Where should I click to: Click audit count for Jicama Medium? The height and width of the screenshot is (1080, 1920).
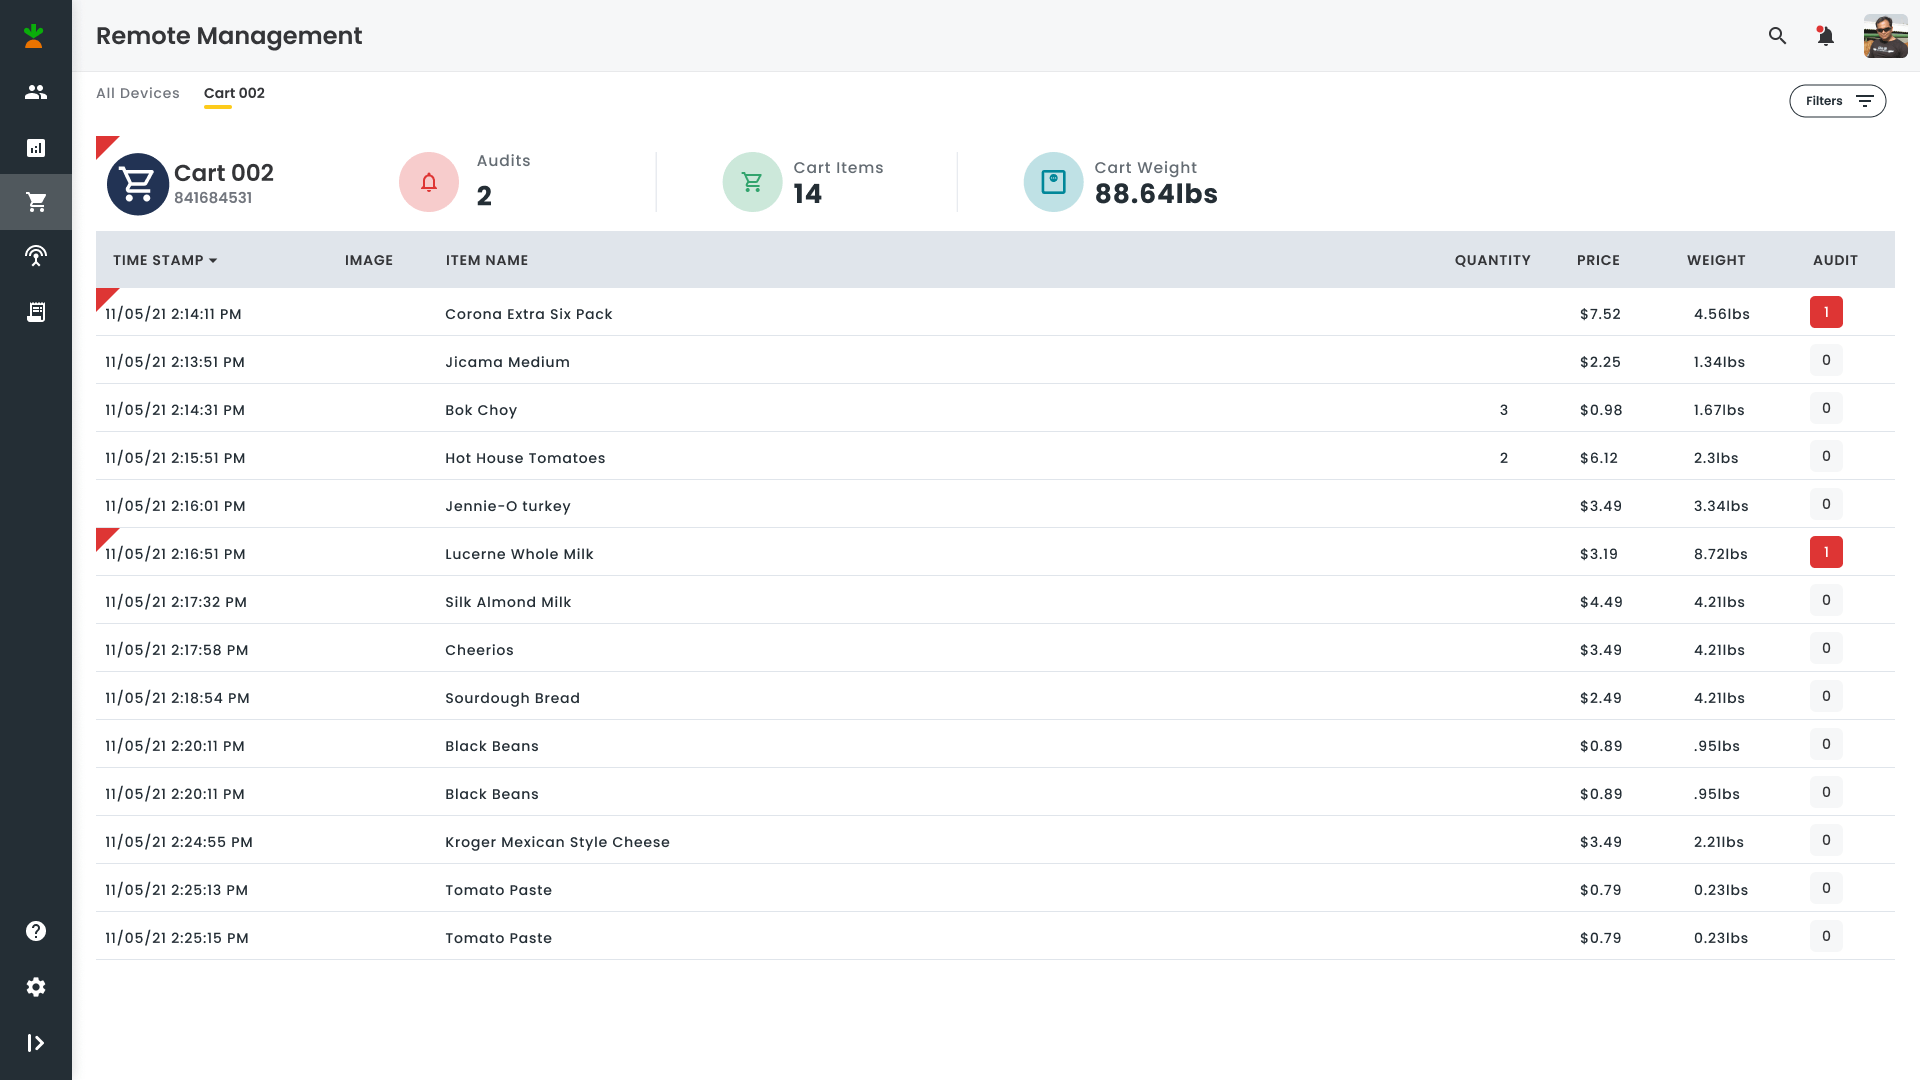(x=1826, y=360)
